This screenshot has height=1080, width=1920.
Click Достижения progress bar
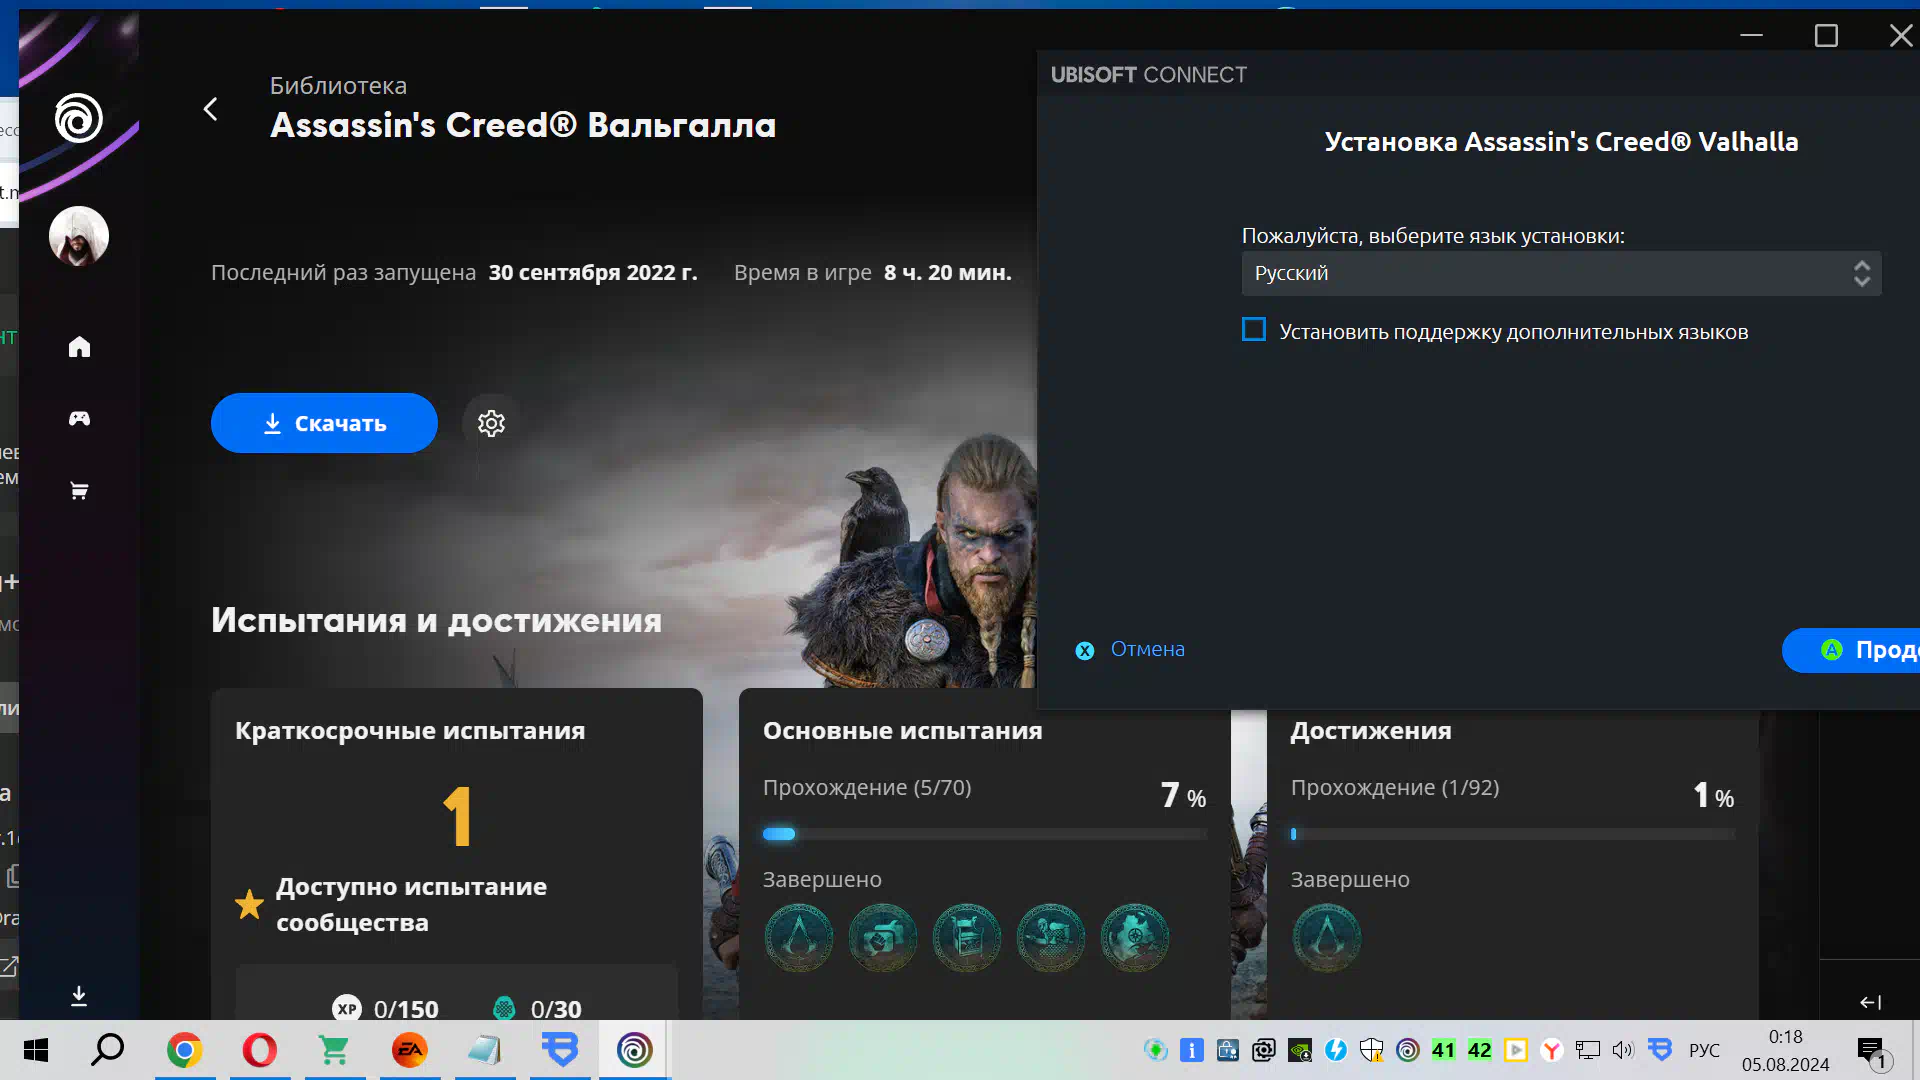[1512, 834]
